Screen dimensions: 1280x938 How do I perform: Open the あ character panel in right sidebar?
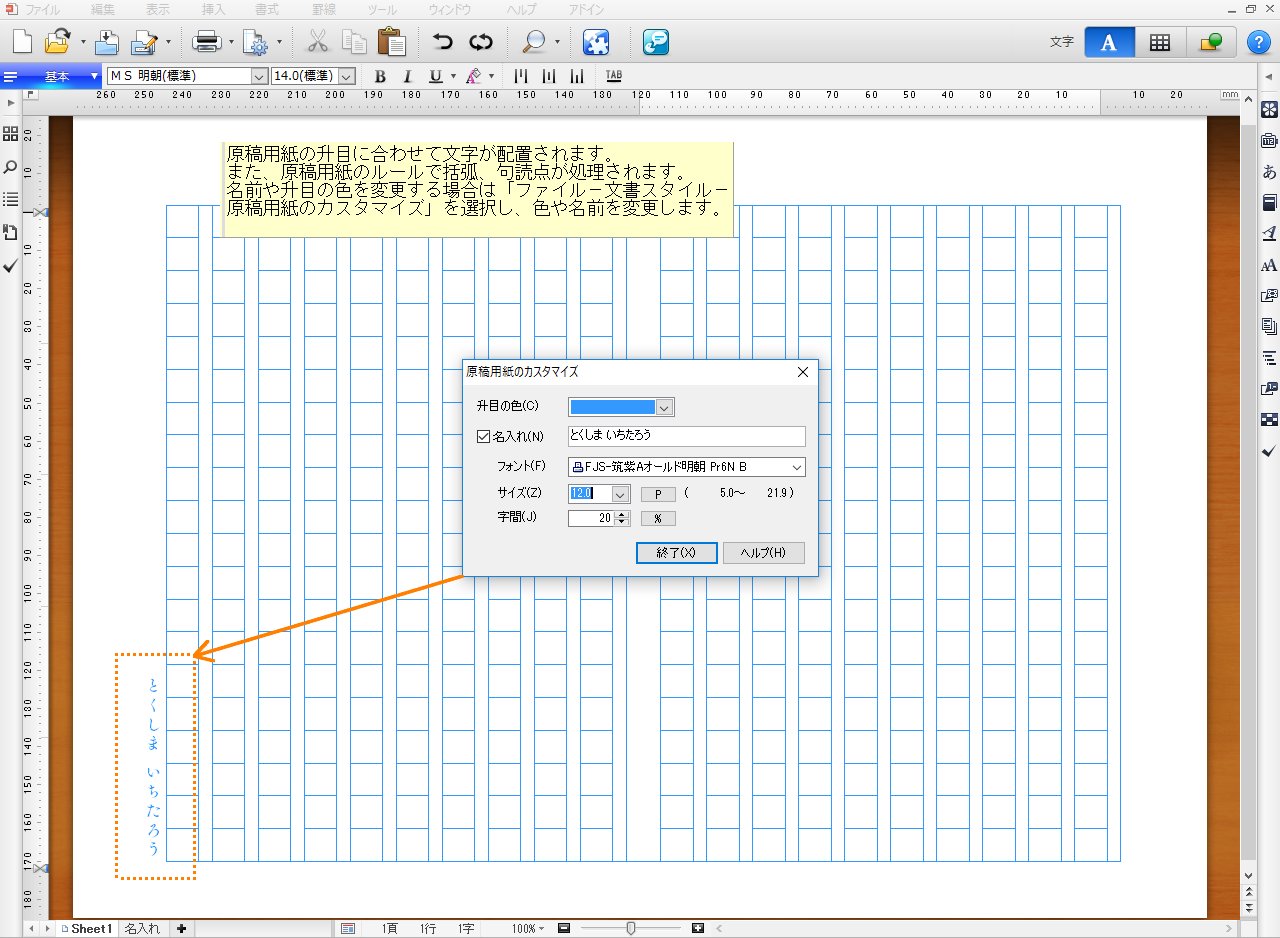click(x=1269, y=171)
